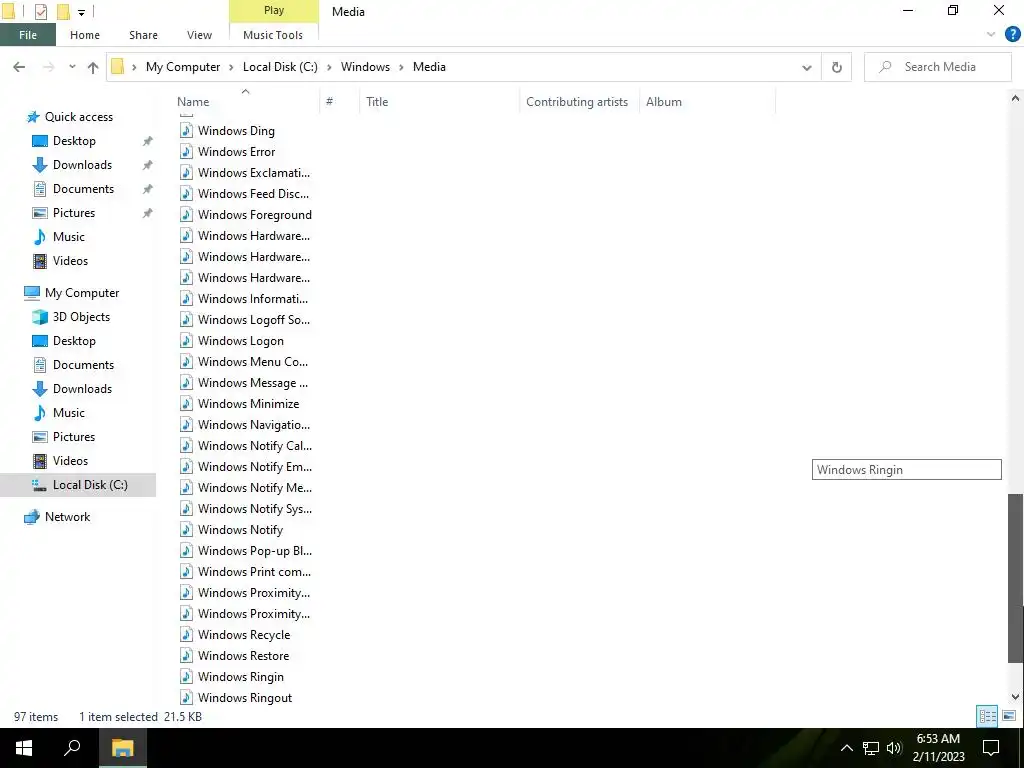Open pinned Downloads under Quick access

click(82, 165)
